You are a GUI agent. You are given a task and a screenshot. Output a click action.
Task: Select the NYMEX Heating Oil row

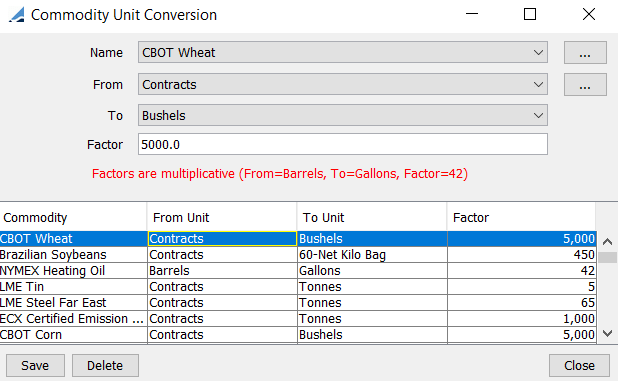[x=298, y=271]
